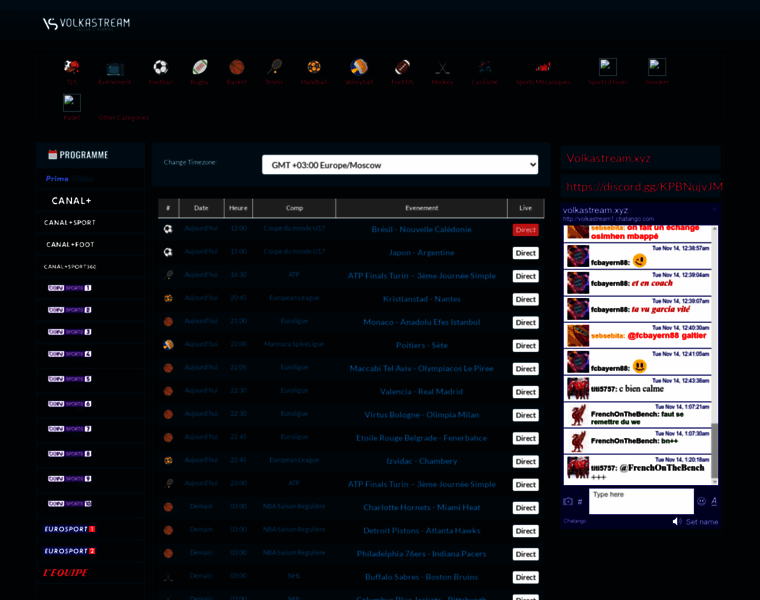Viewport: 760px width, 600px height.
Task: Open the CANAL+SPORT360 channel
Action: pos(70,267)
